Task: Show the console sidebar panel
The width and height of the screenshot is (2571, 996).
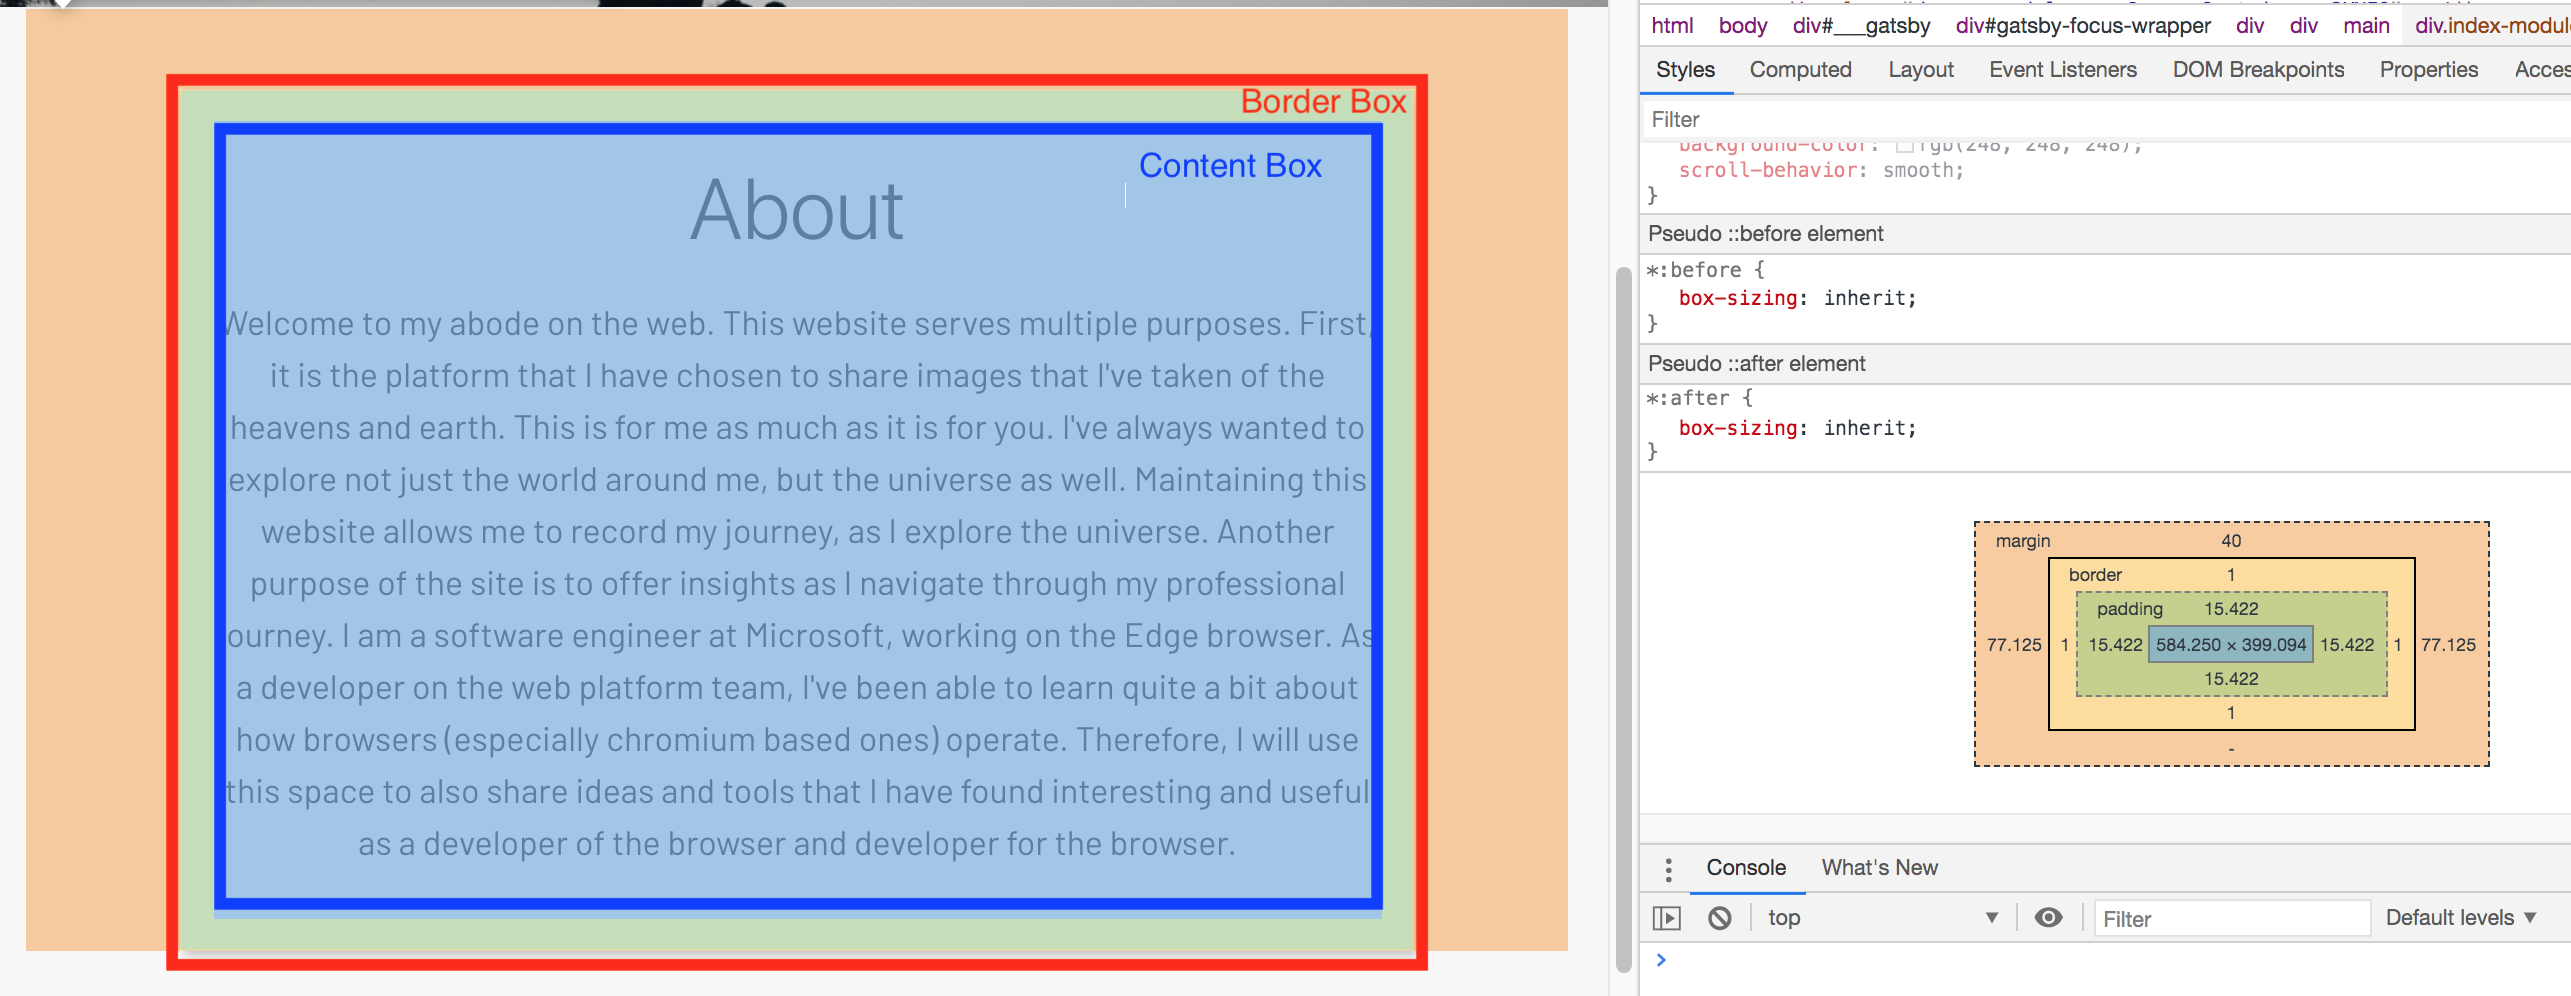Action: 1666,918
